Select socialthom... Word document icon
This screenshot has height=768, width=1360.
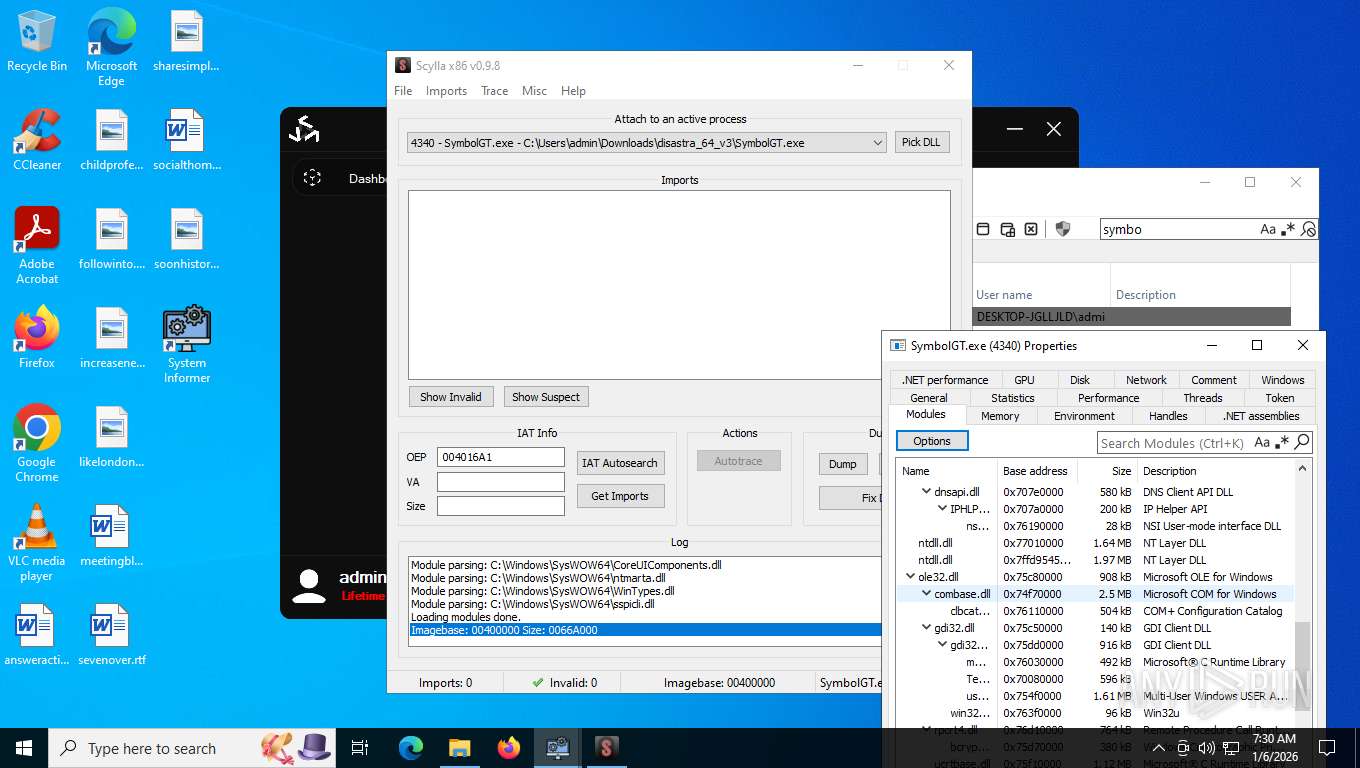click(187, 140)
